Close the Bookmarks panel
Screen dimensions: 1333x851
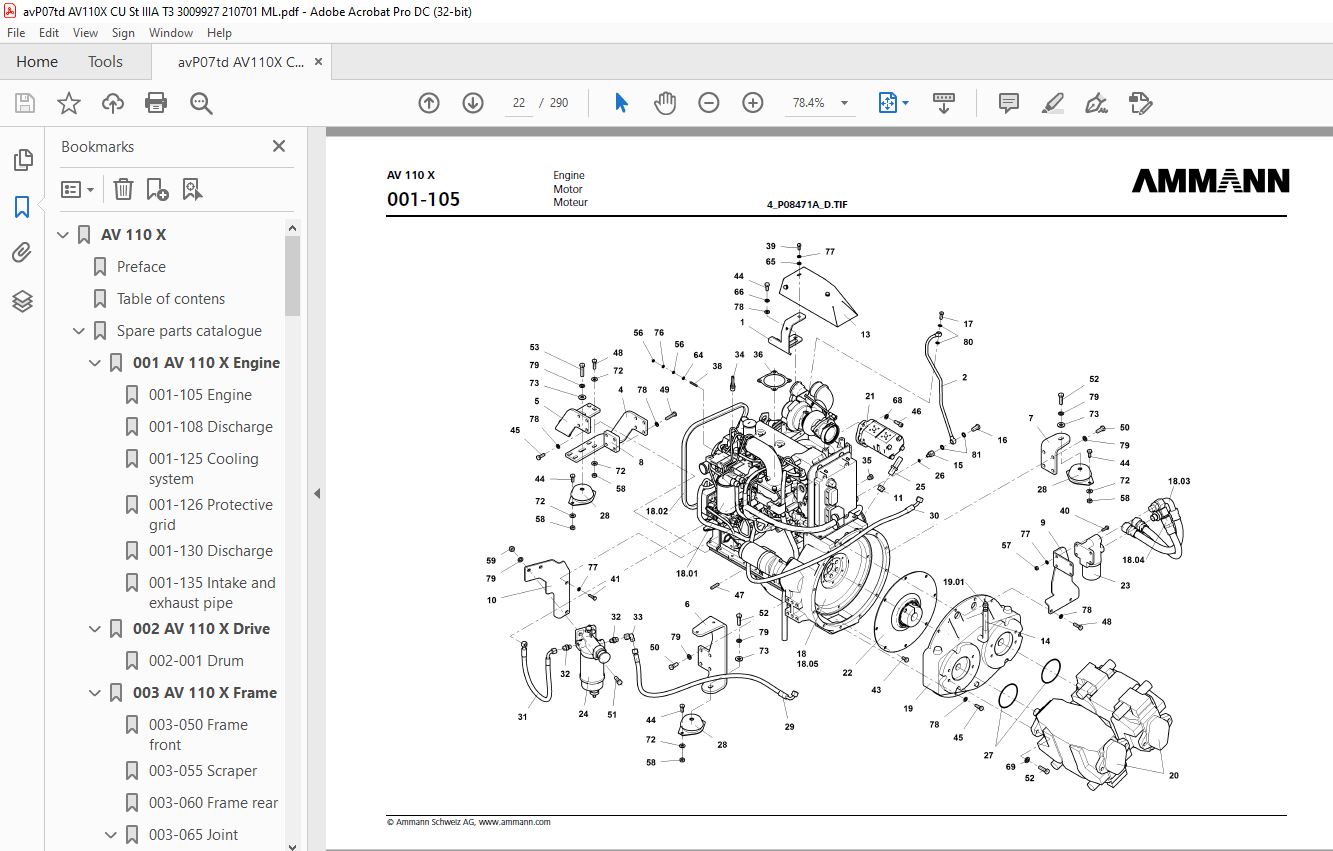click(279, 146)
